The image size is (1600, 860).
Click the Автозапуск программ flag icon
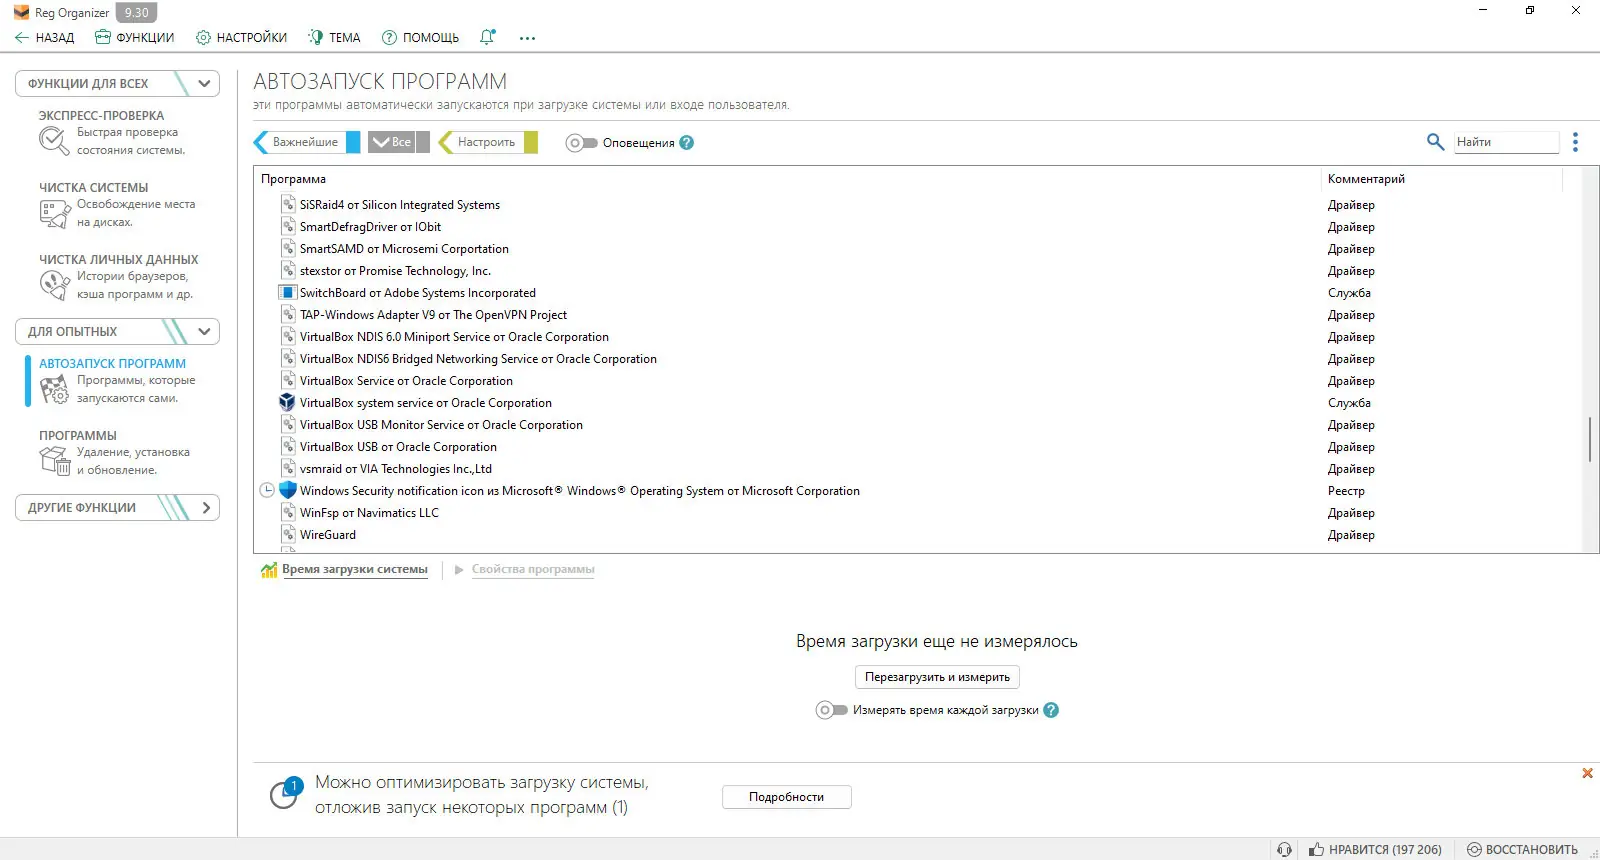click(x=54, y=389)
